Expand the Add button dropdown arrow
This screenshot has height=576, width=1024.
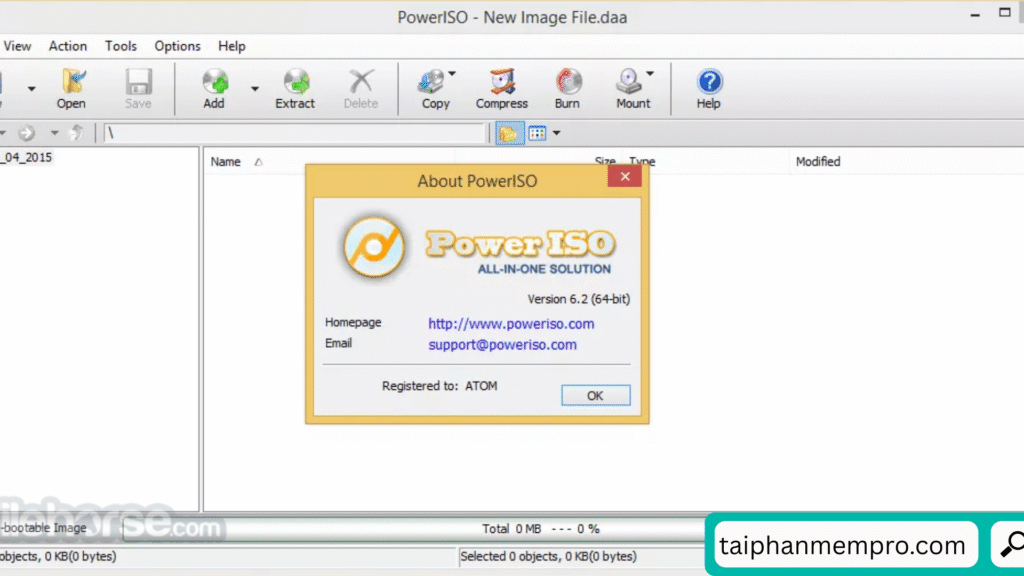[254, 89]
